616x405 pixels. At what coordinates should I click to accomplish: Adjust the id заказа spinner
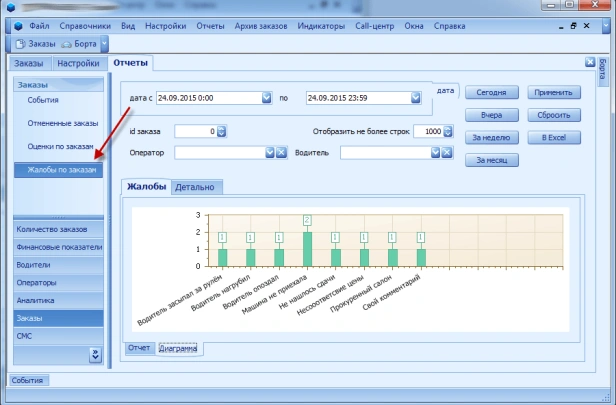point(221,131)
